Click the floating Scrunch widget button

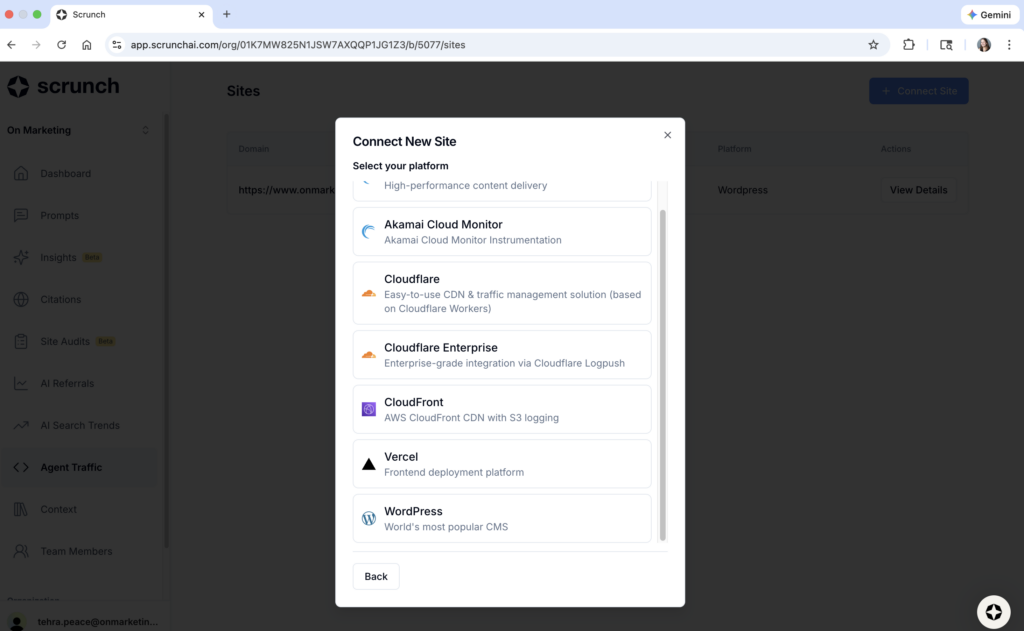point(993,611)
